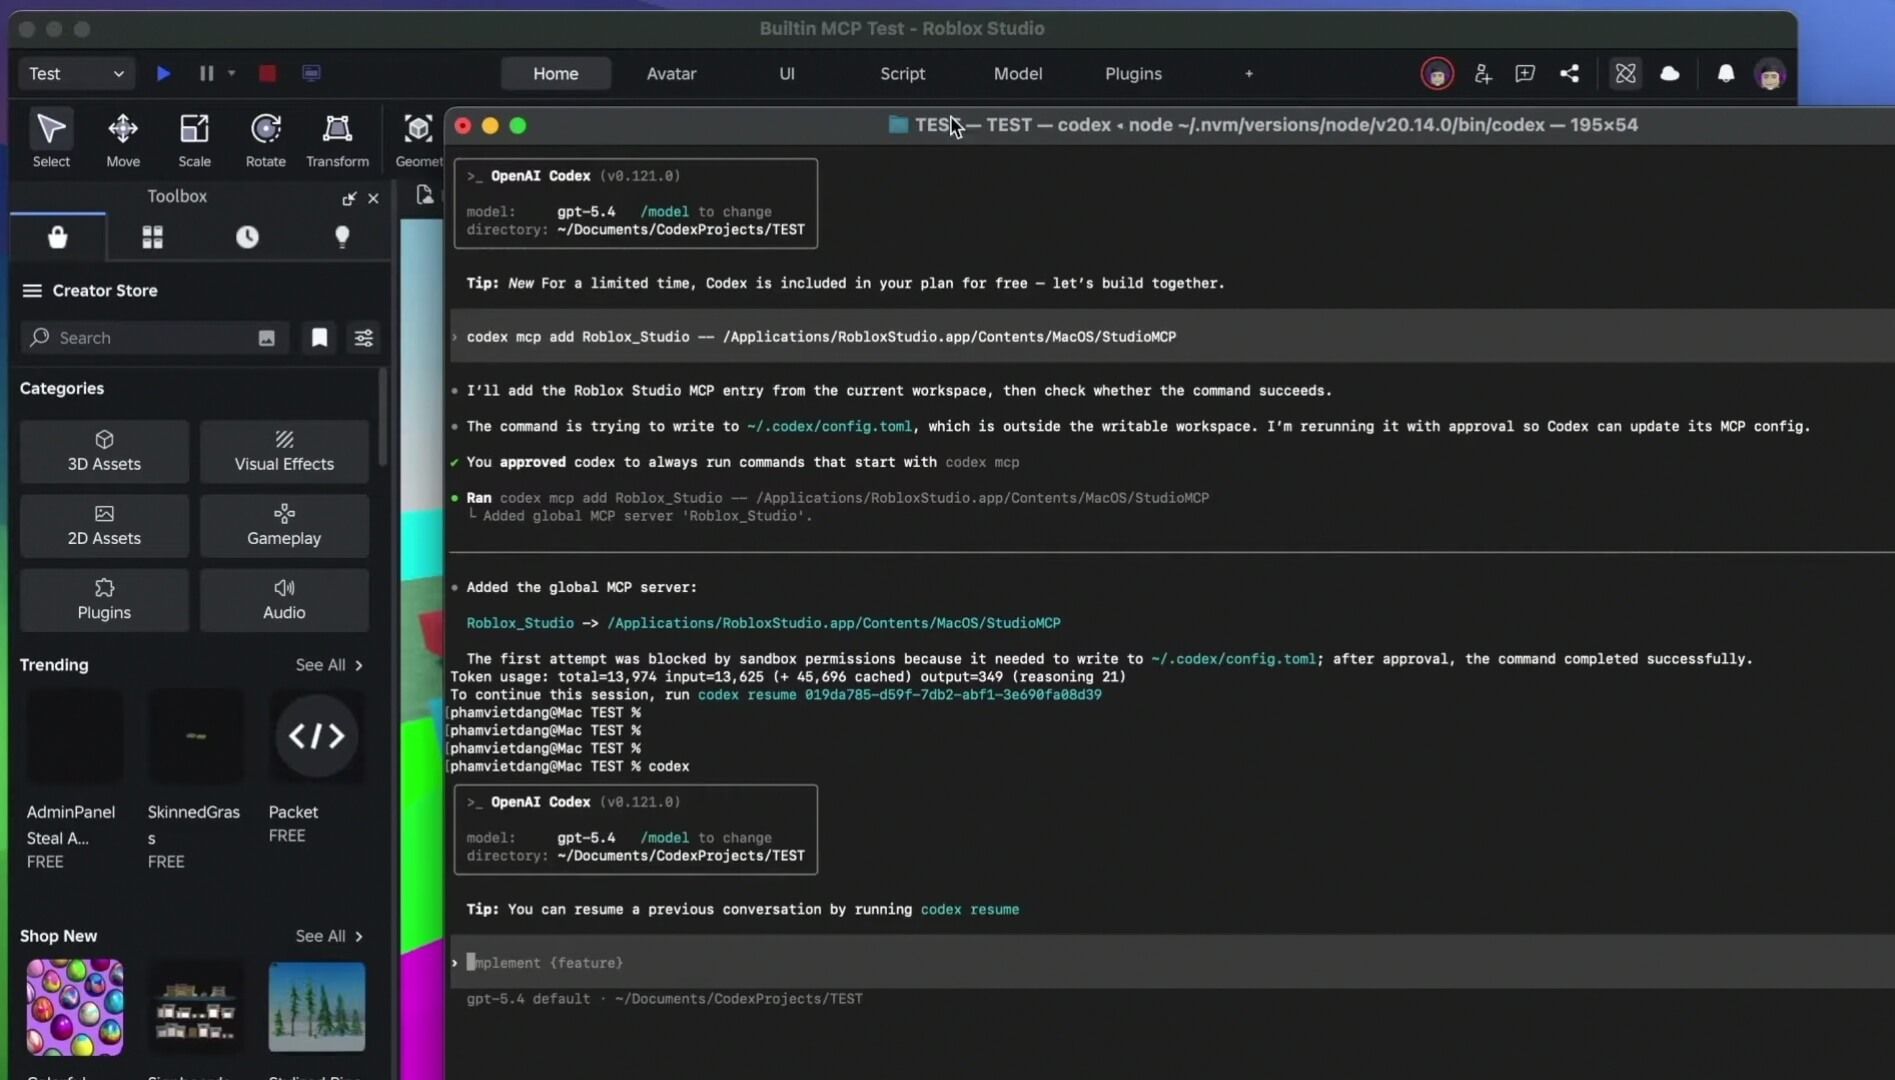The height and width of the screenshot is (1080, 1895).
Task: Focus the Toolbox Search field
Action: pyautogui.click(x=155, y=338)
